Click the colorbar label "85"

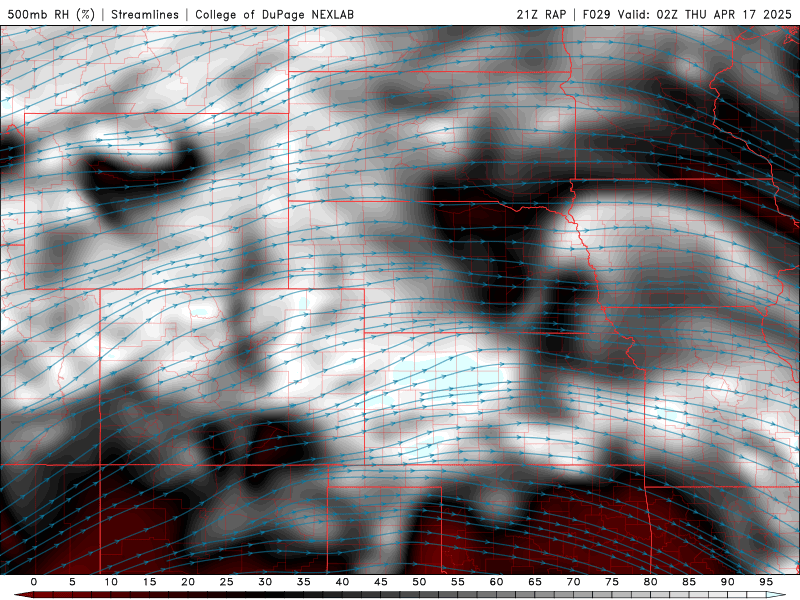689,582
